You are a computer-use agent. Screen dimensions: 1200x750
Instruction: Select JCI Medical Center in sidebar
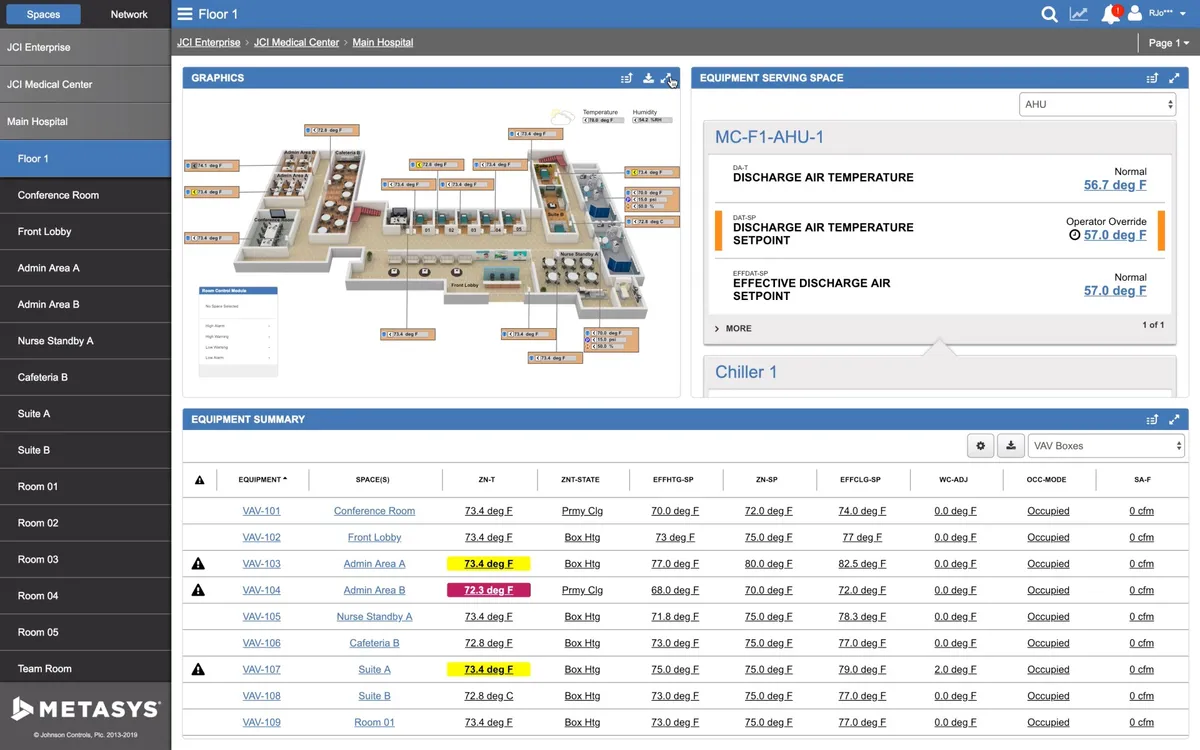[x=85, y=84]
